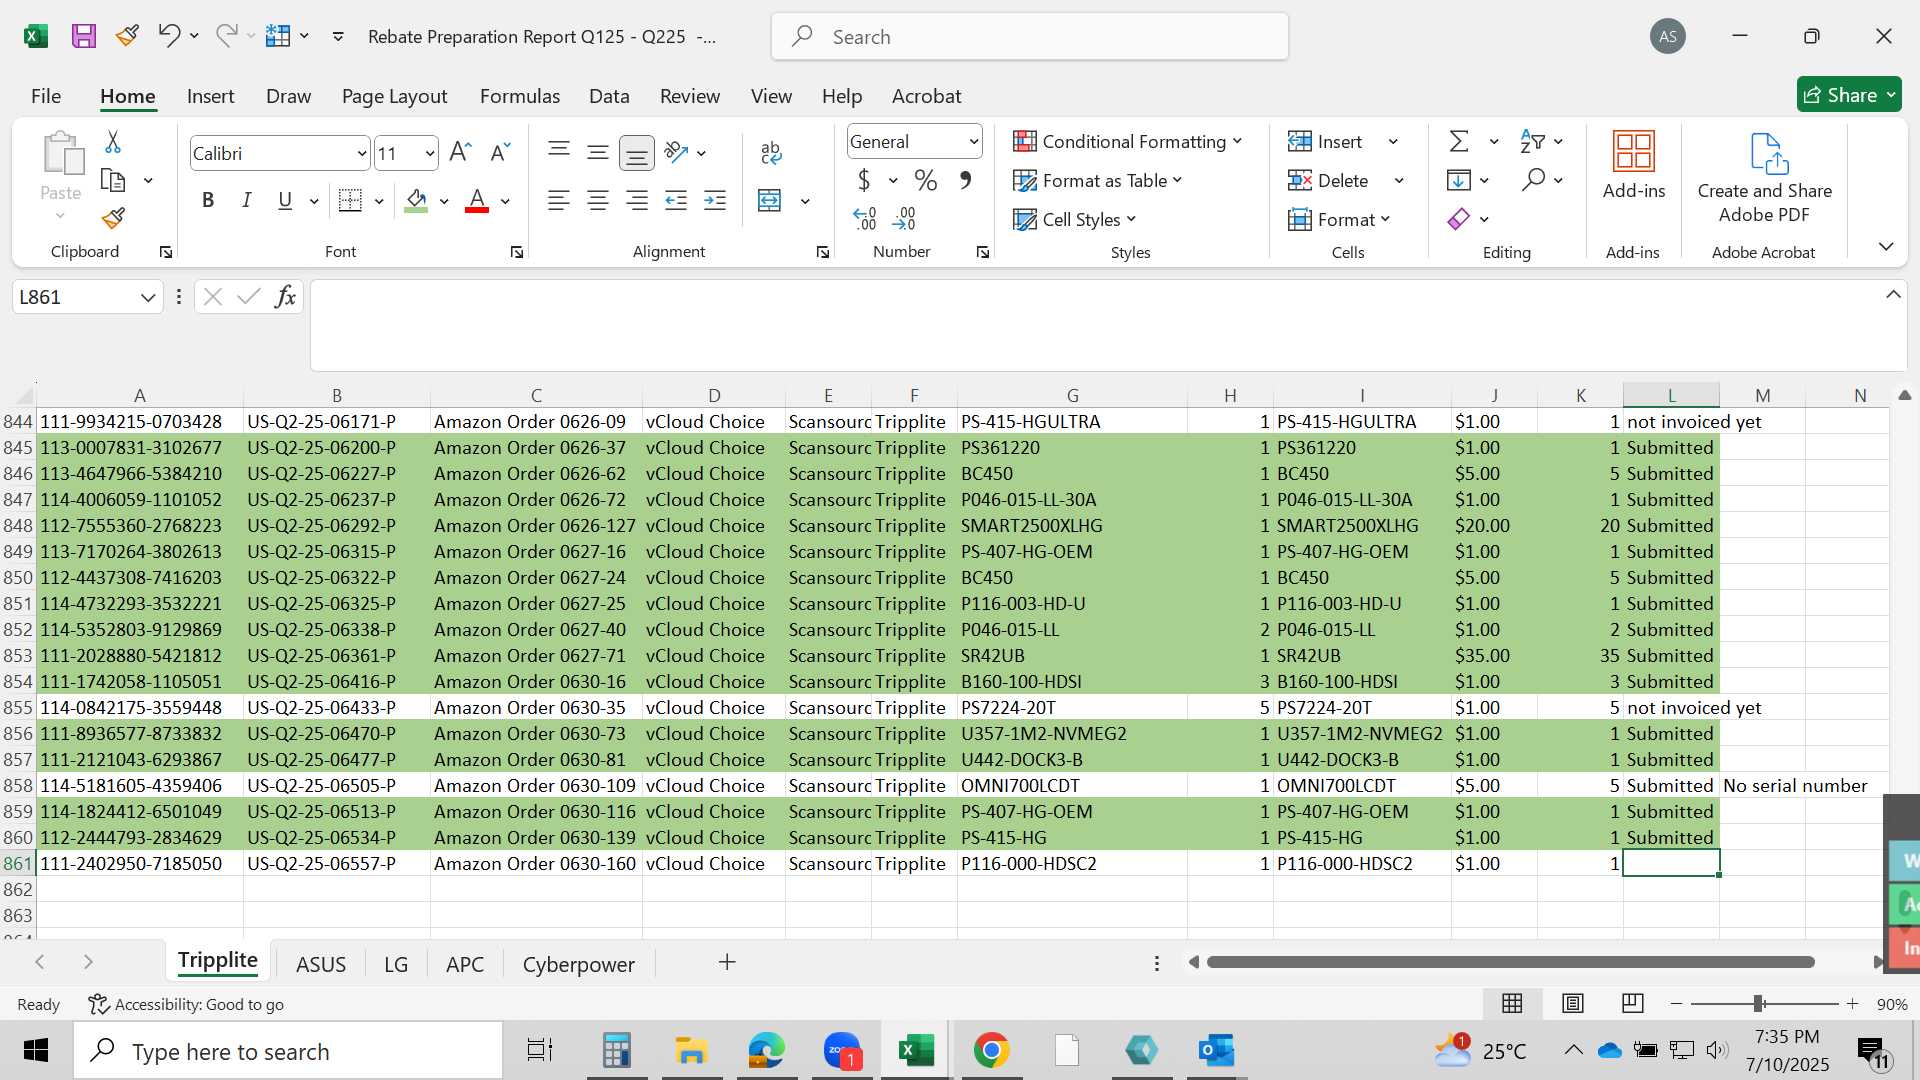Screen dimensions: 1920x1080
Task: Click the Find and Select magnifier icon
Action: pyautogui.click(x=1532, y=180)
